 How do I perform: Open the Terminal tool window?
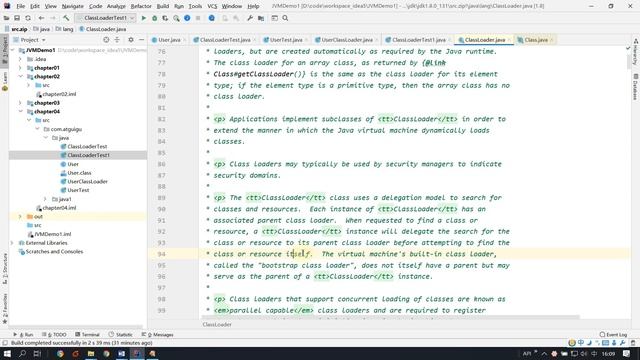tap(87, 335)
